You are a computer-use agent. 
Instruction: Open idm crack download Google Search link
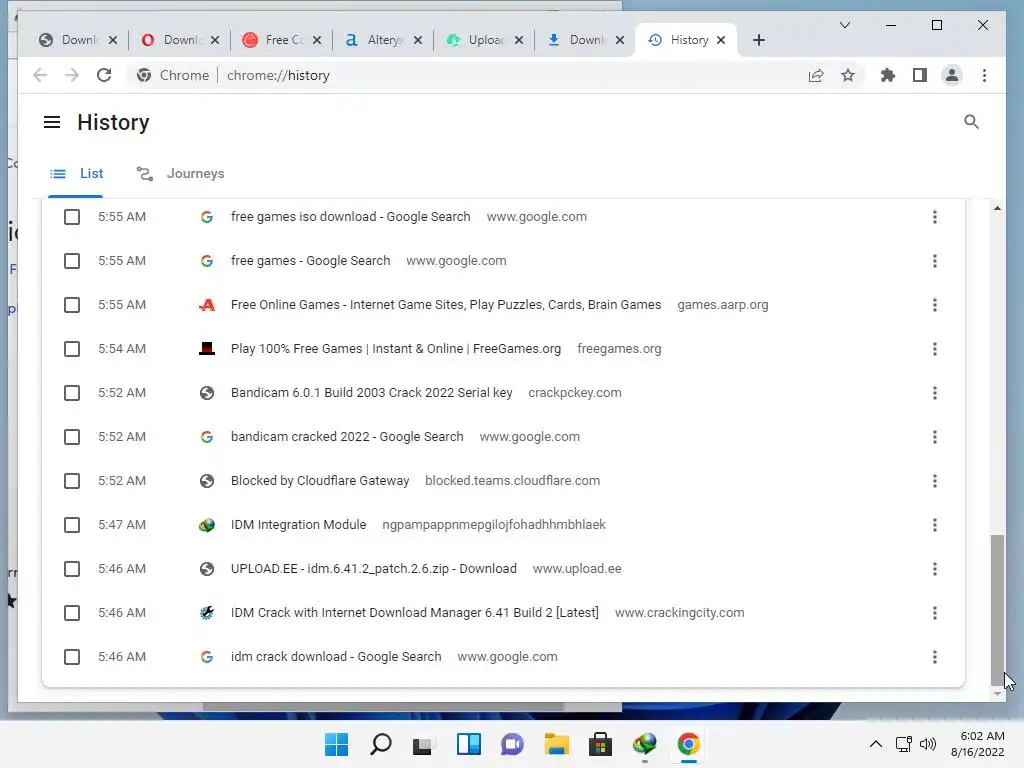[x=336, y=657]
